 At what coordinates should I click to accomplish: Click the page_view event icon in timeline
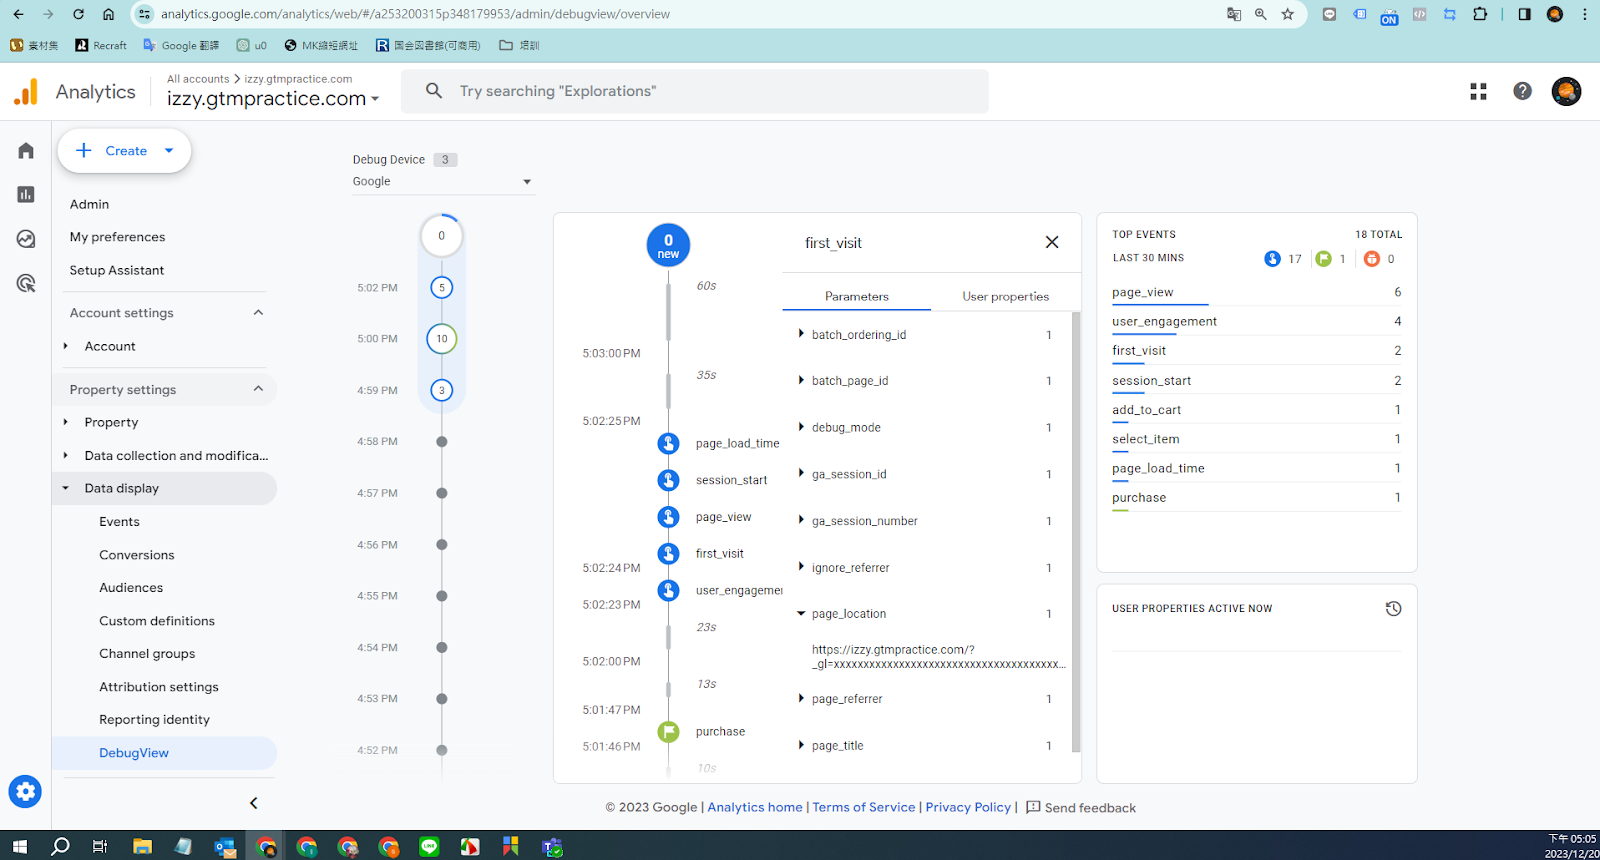[668, 517]
